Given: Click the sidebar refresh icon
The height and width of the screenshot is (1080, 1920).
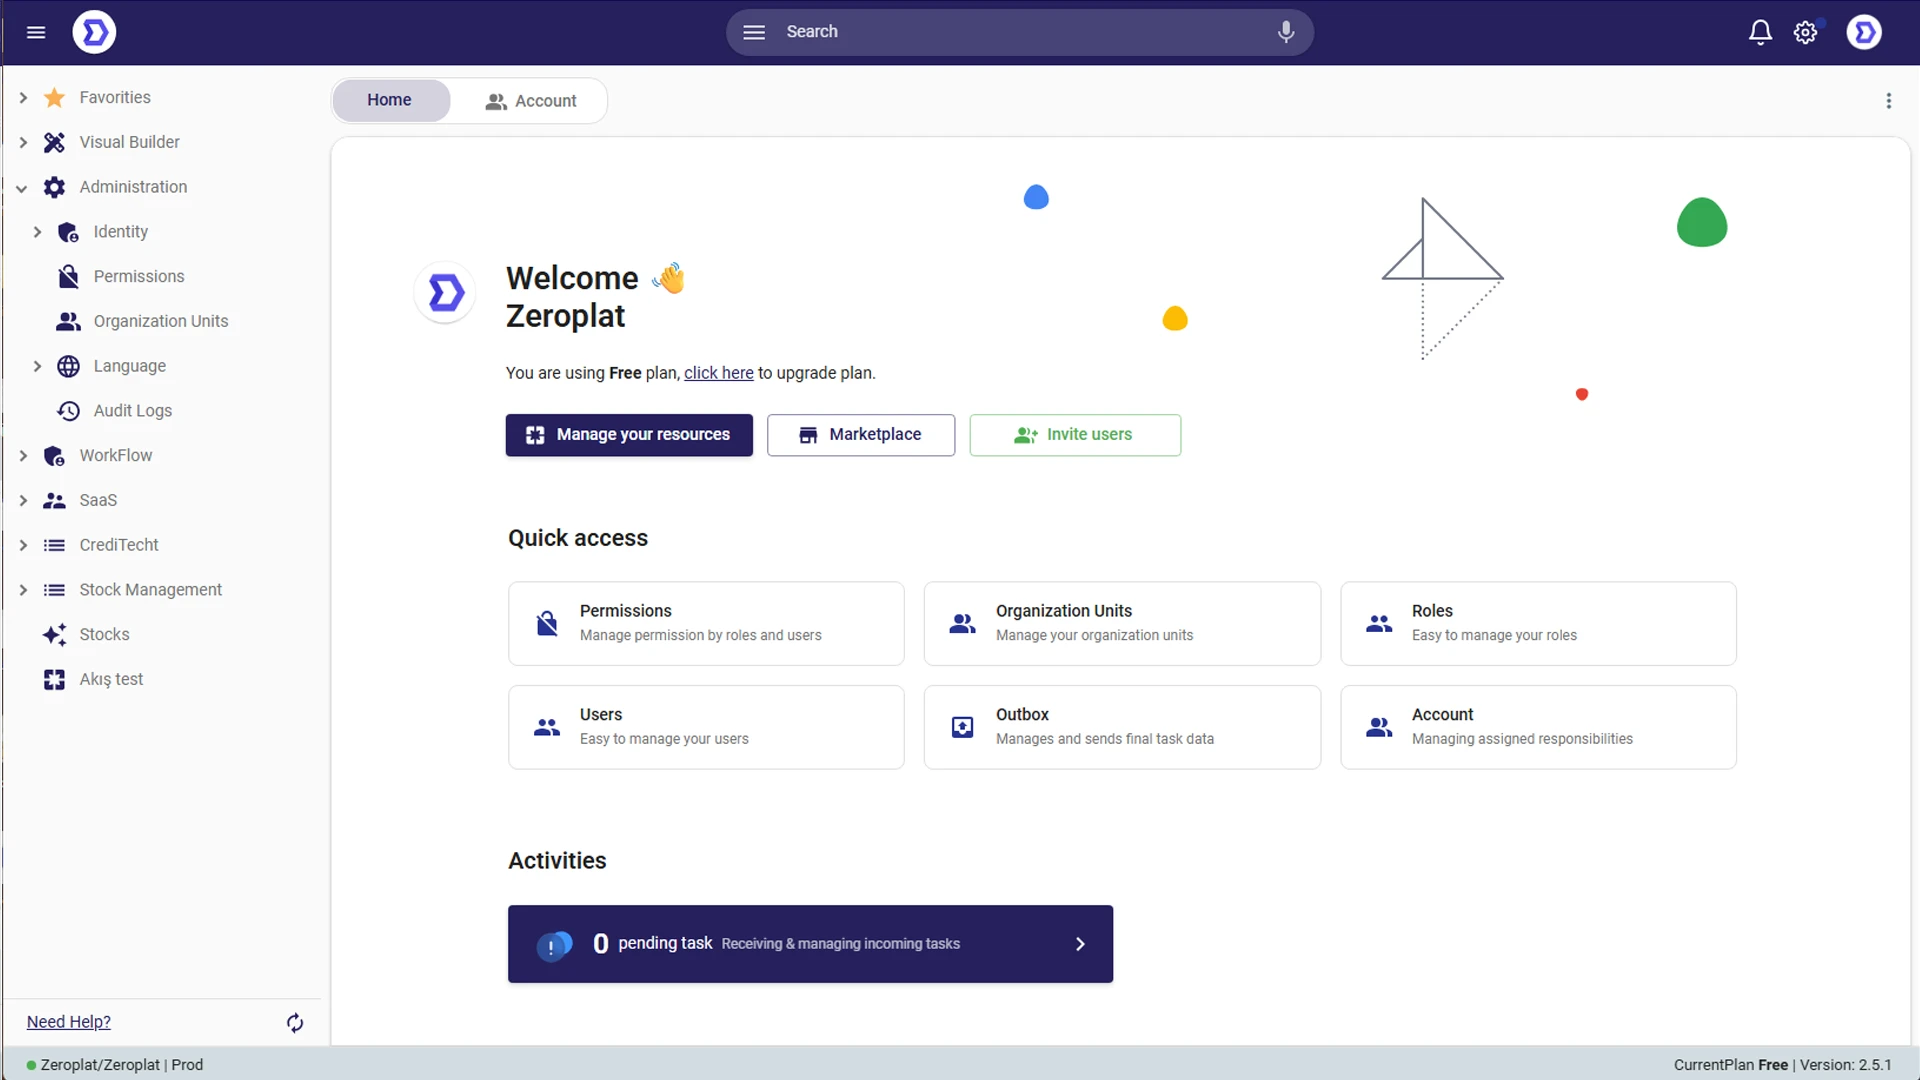Looking at the screenshot, I should 295,1022.
